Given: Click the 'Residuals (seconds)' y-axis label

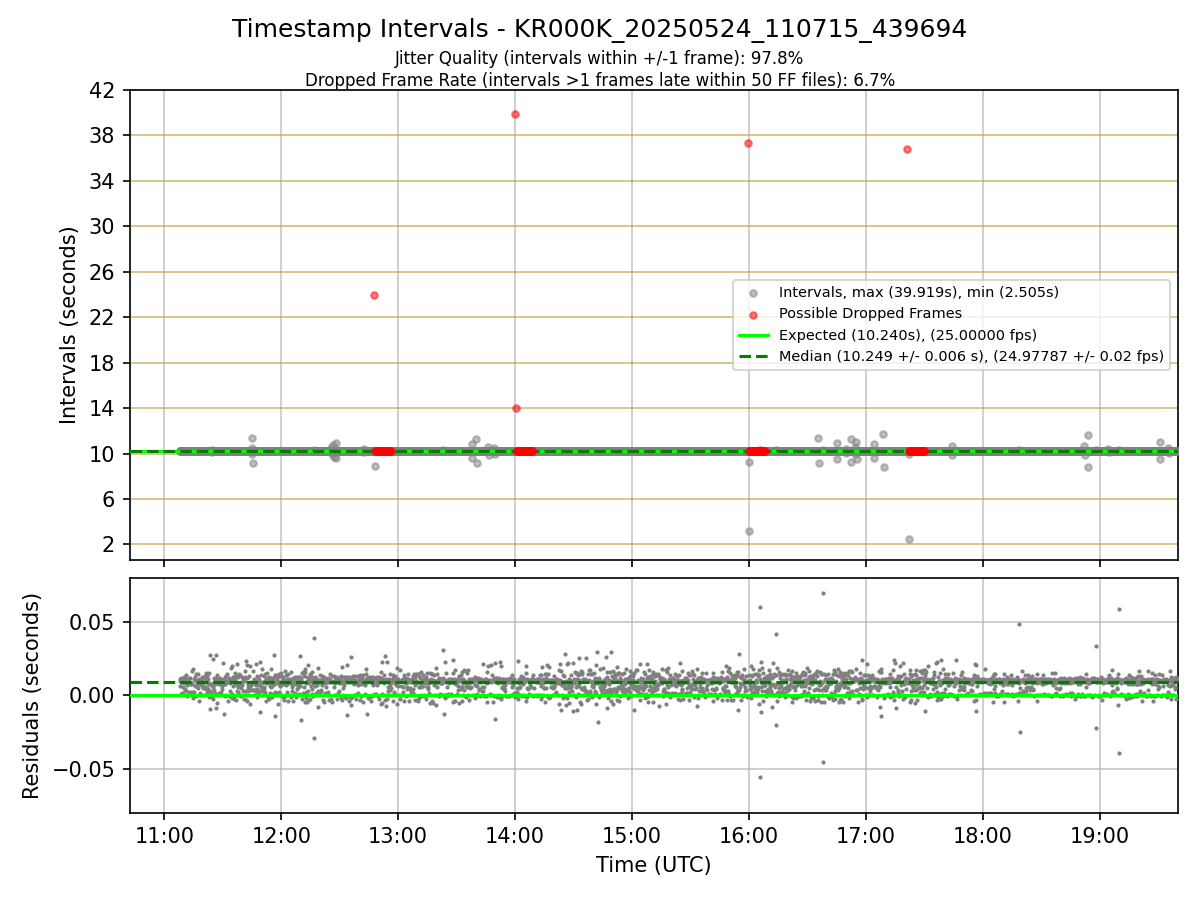Looking at the screenshot, I should tap(32, 696).
